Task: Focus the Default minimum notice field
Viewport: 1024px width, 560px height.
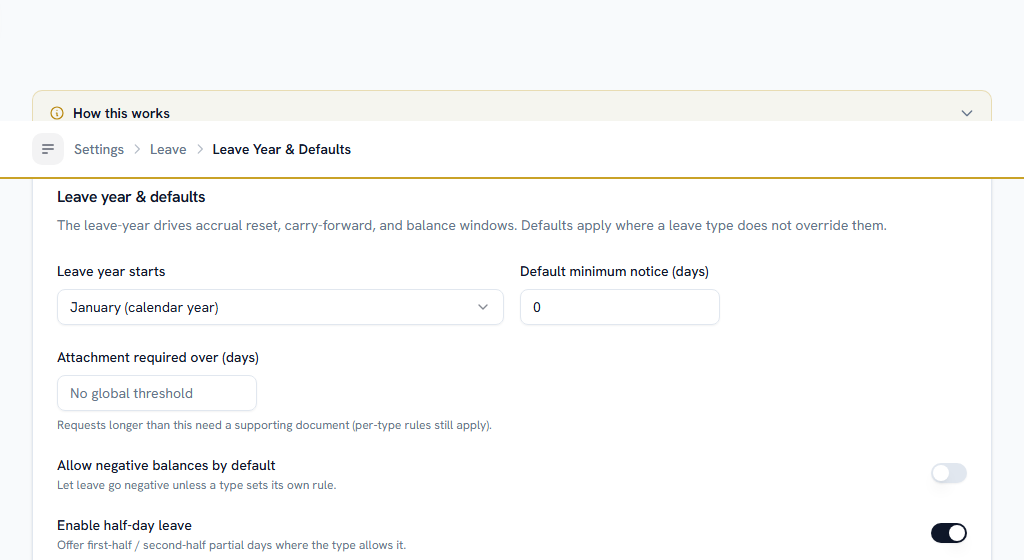Action: pyautogui.click(x=620, y=307)
